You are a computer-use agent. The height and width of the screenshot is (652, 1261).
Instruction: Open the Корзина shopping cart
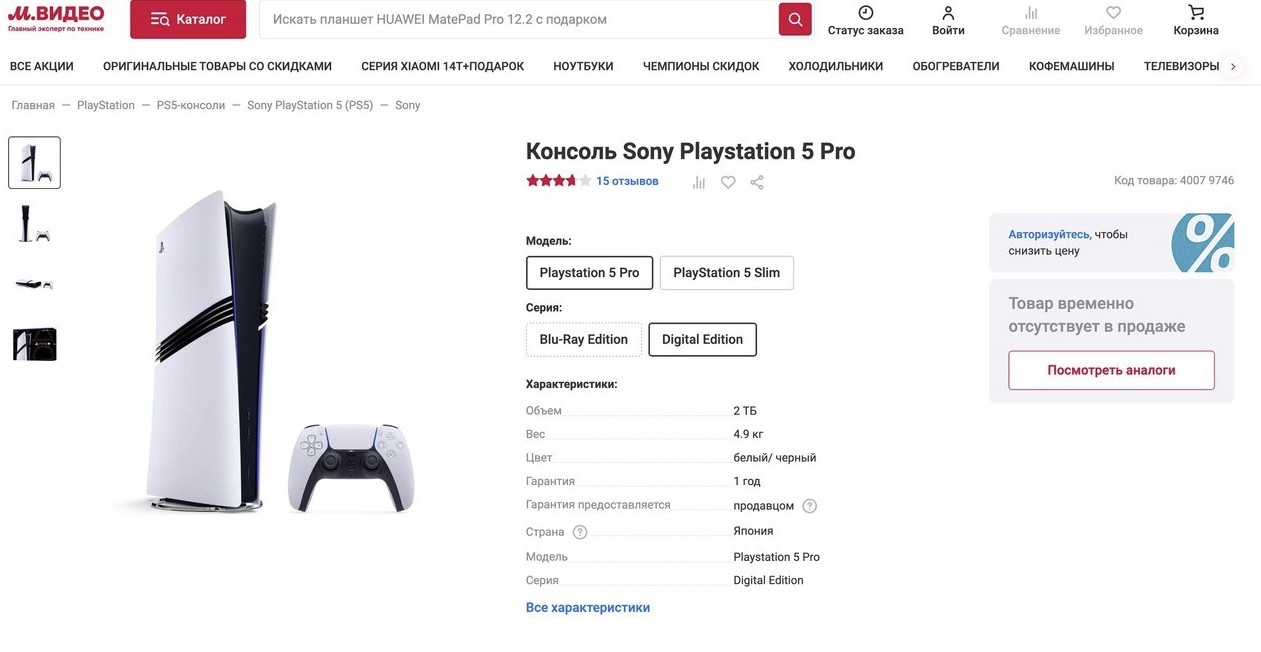point(1196,13)
